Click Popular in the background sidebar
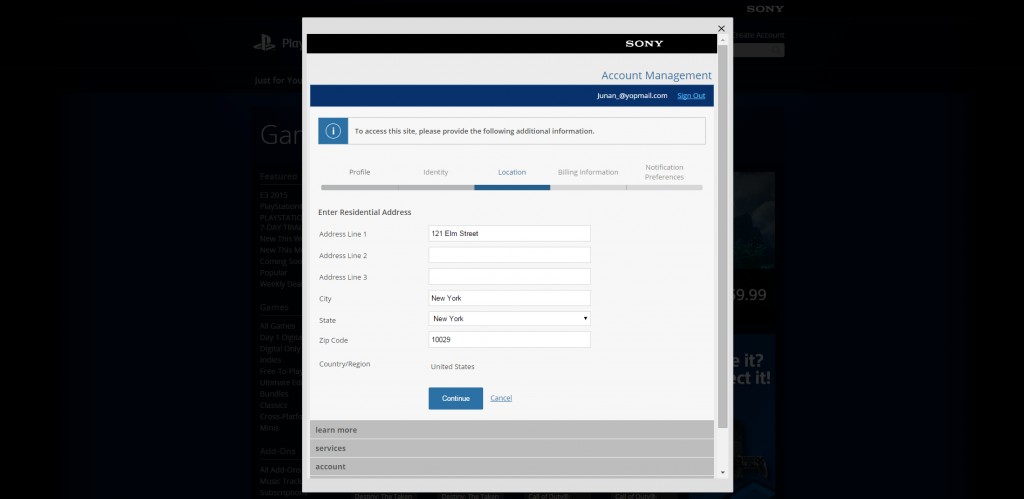Screen dimensions: 1024x499 click(273, 272)
